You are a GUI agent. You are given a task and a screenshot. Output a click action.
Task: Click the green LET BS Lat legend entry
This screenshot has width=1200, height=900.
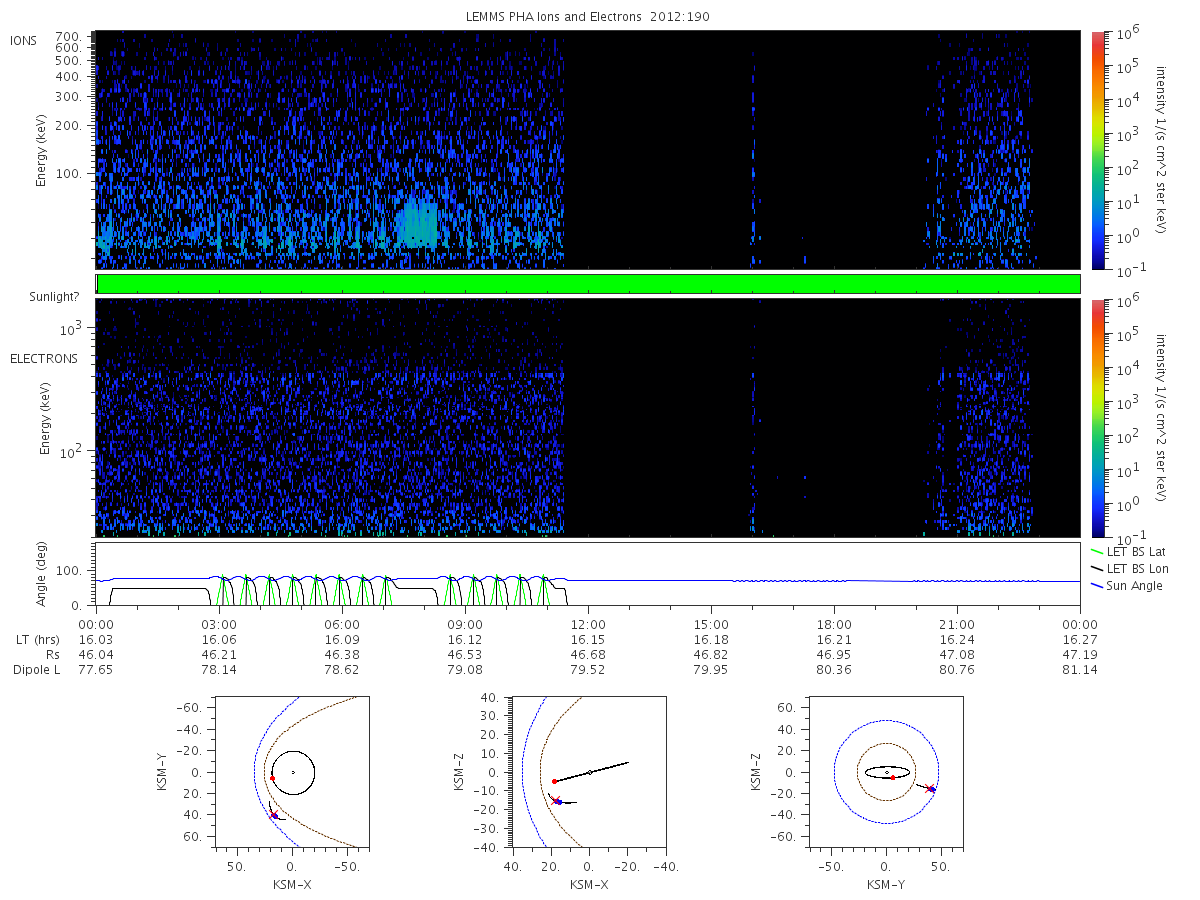pyautogui.click(x=1129, y=552)
